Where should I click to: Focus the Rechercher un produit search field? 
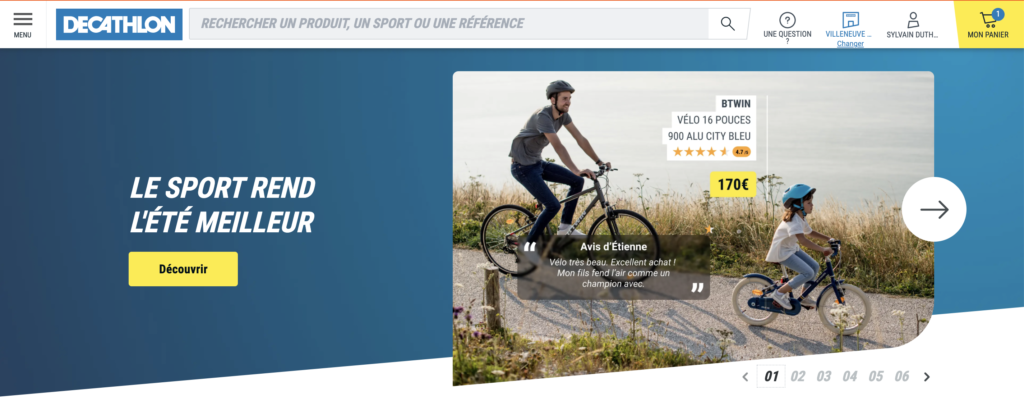point(449,24)
